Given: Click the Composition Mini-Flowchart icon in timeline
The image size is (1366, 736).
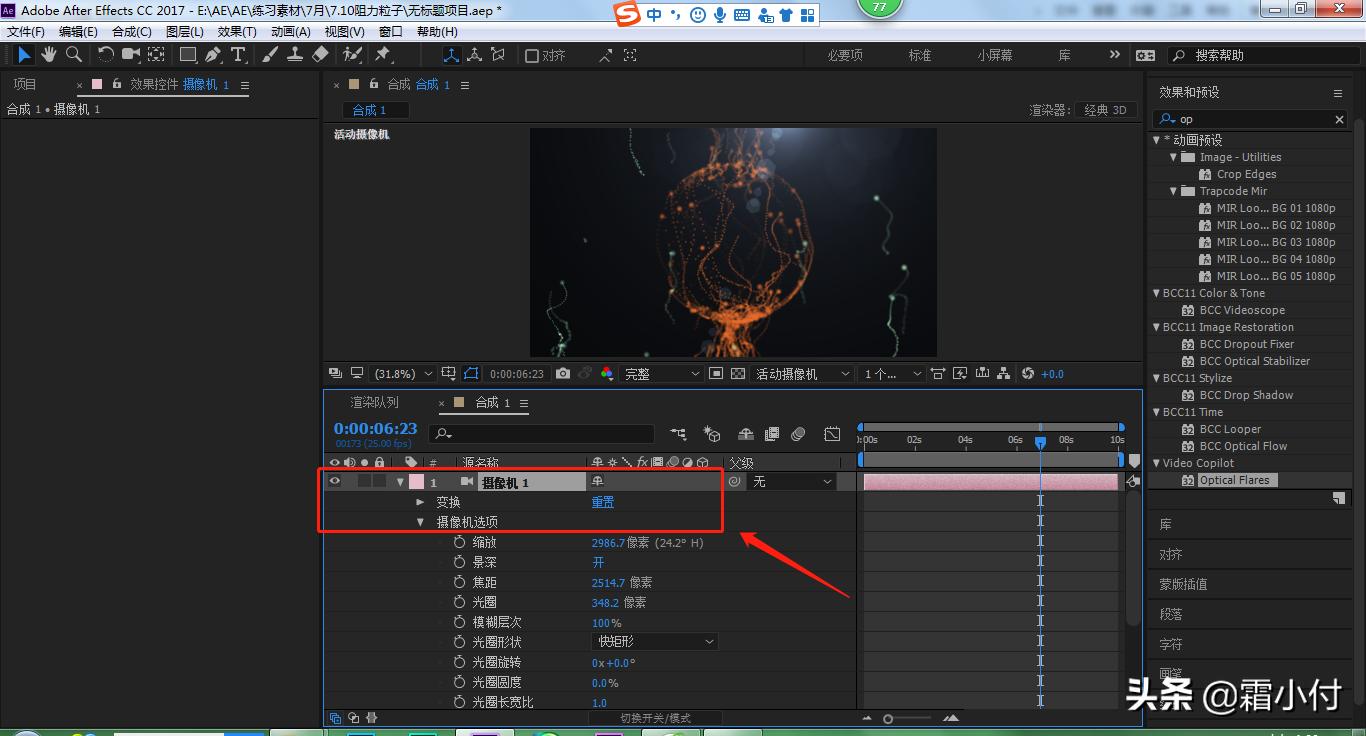Looking at the screenshot, I should [x=679, y=434].
